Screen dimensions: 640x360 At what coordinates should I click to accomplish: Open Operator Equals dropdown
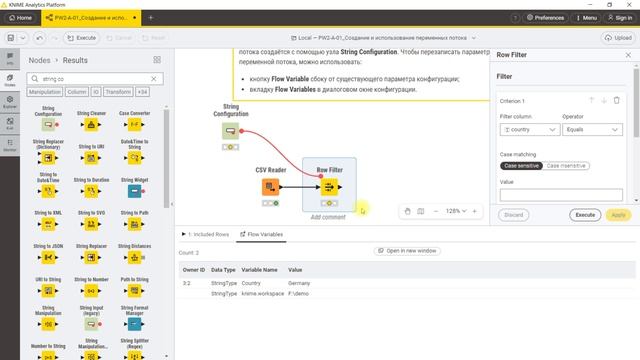(x=592, y=130)
